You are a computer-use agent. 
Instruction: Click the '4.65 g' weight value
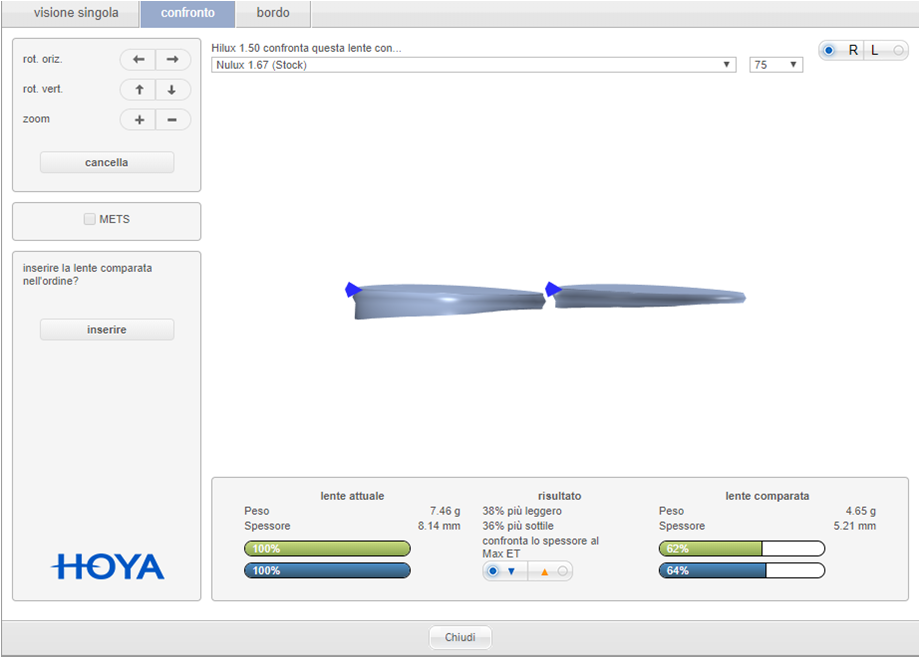pos(861,511)
